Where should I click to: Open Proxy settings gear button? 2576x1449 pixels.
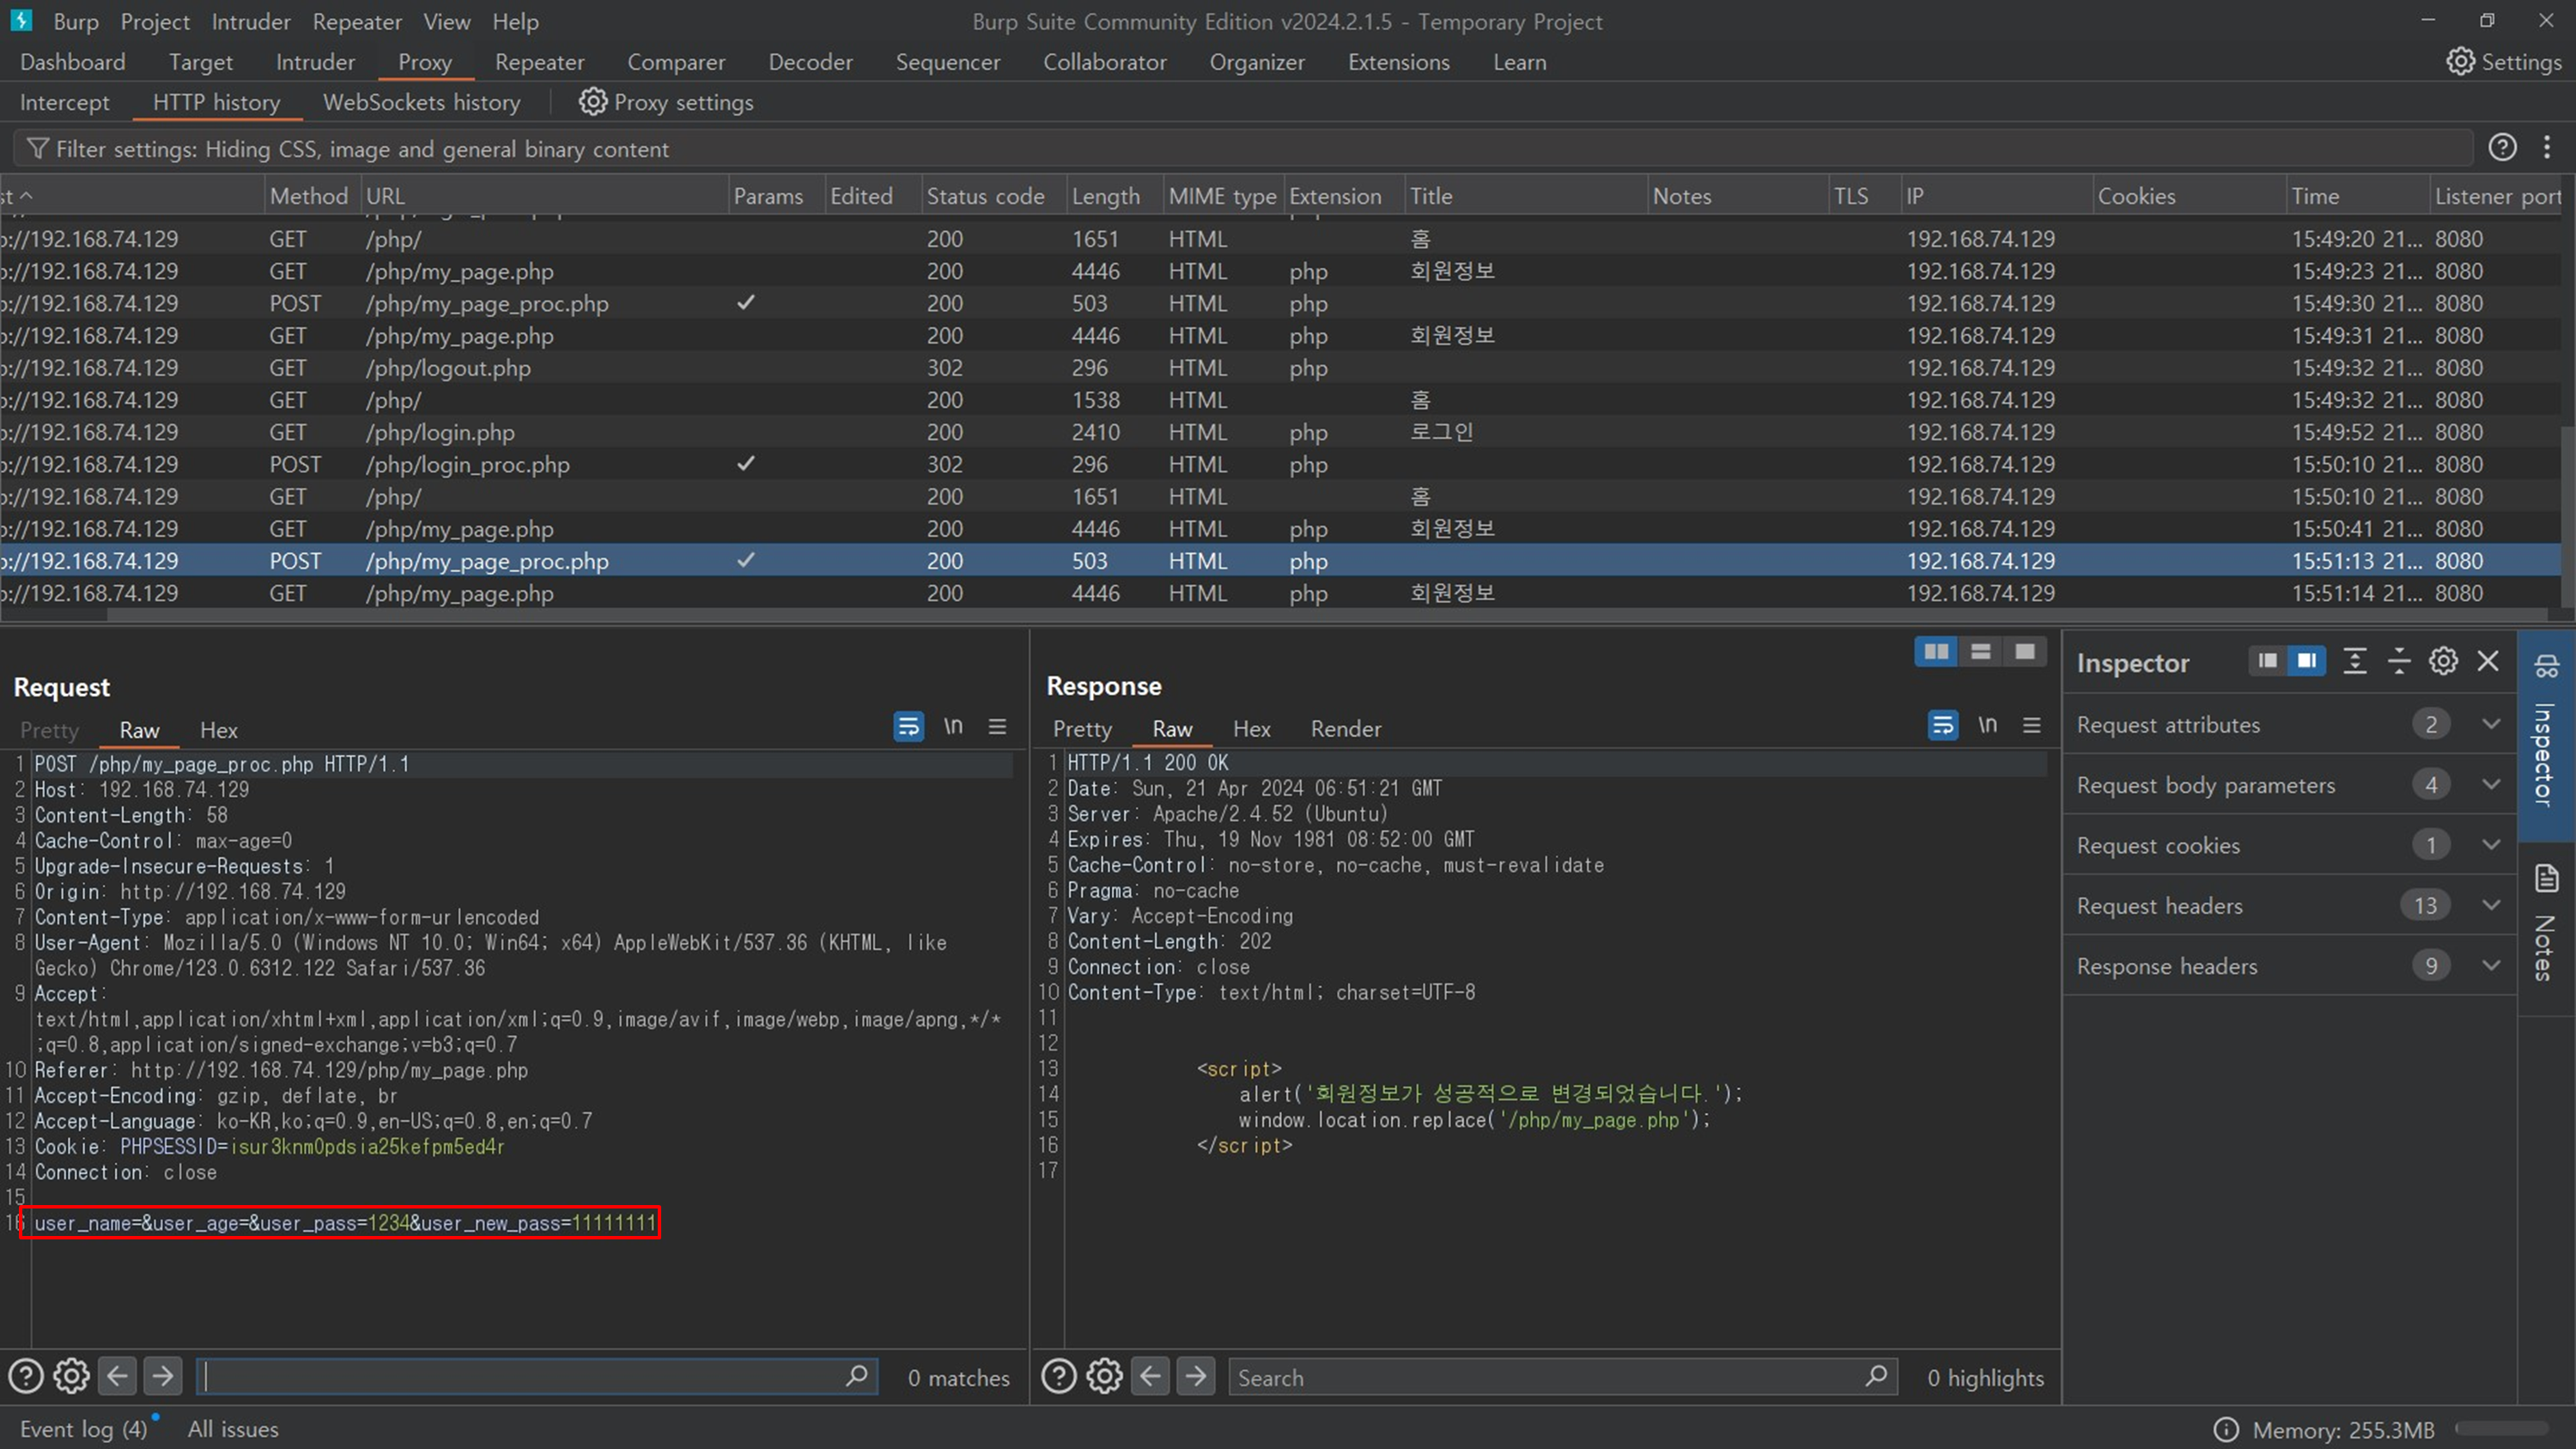tap(666, 102)
